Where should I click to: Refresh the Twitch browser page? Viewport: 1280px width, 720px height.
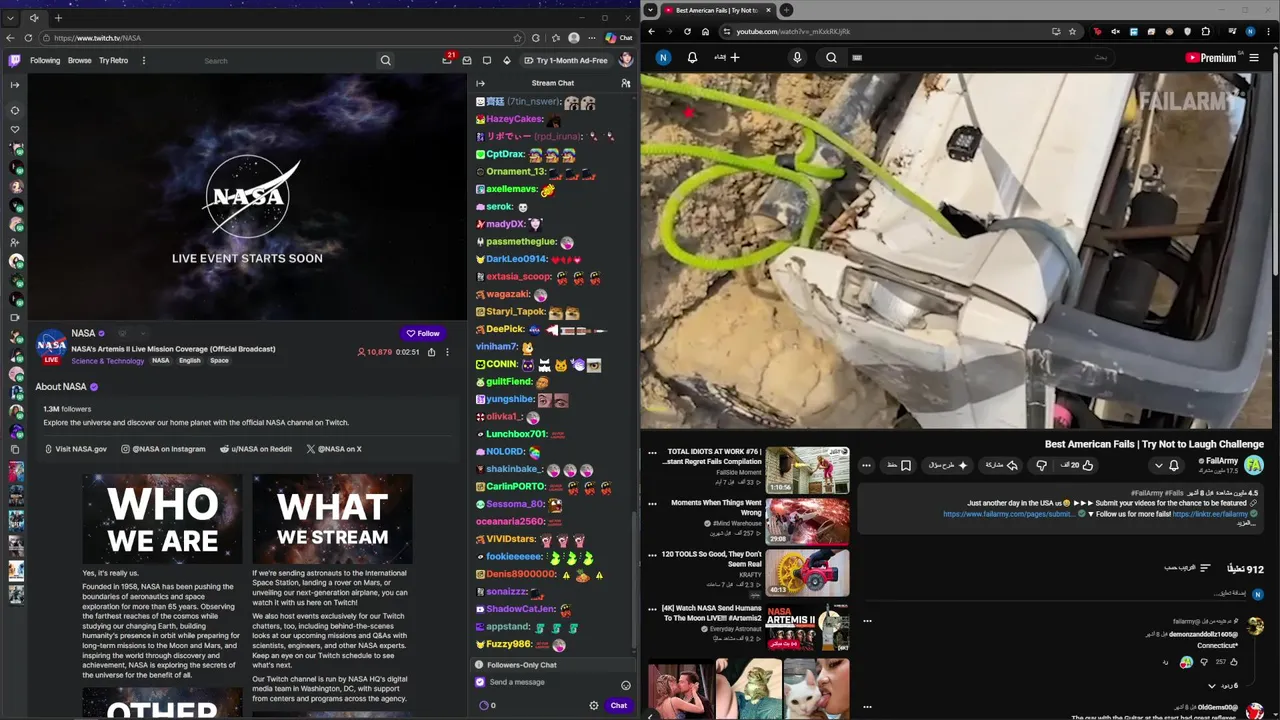click(x=28, y=38)
